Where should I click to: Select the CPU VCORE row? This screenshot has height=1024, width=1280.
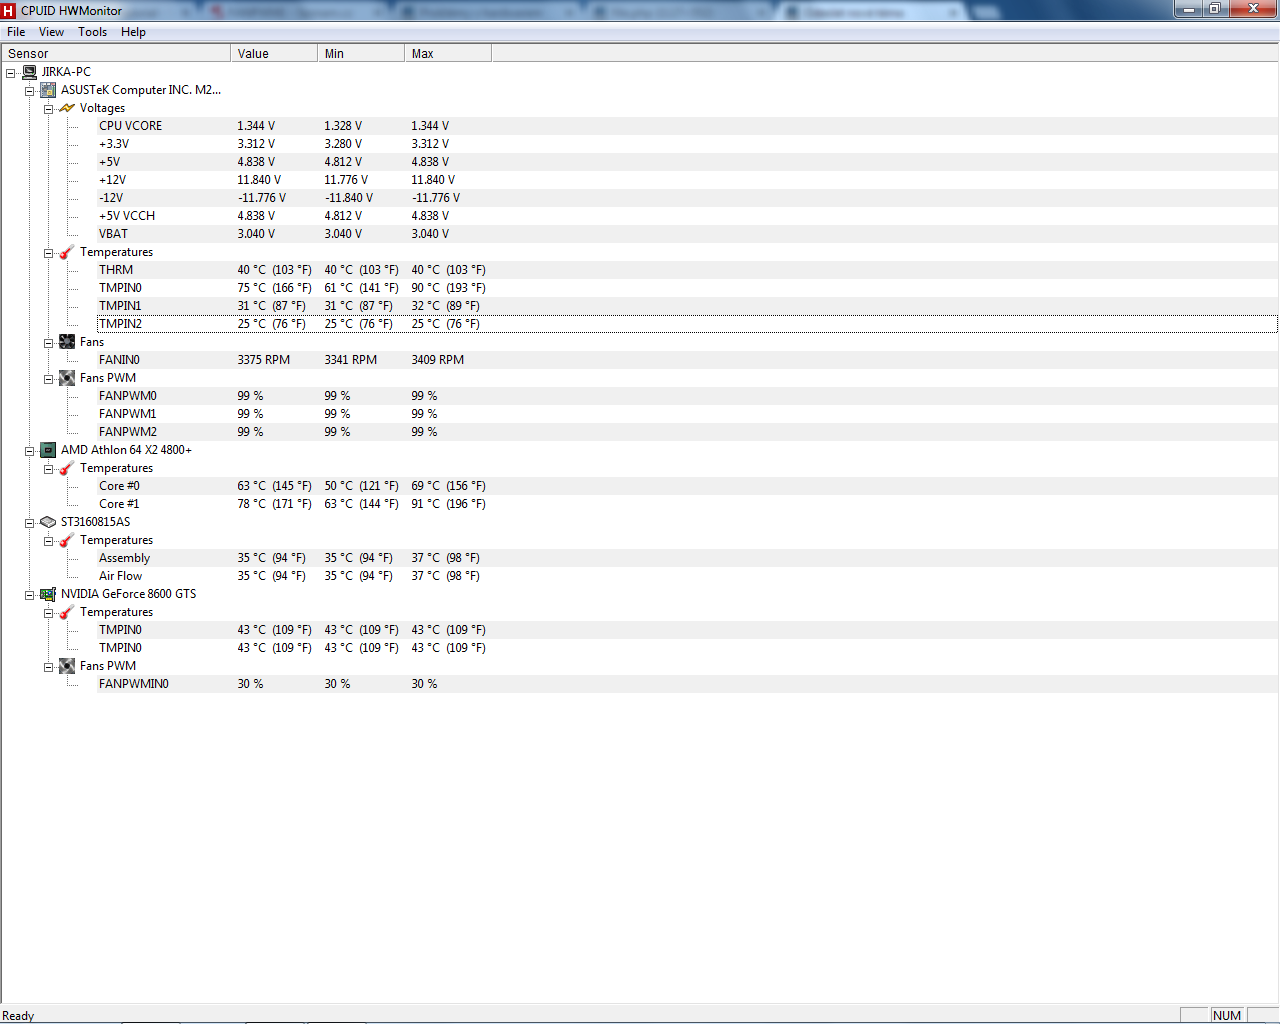[x=687, y=126]
